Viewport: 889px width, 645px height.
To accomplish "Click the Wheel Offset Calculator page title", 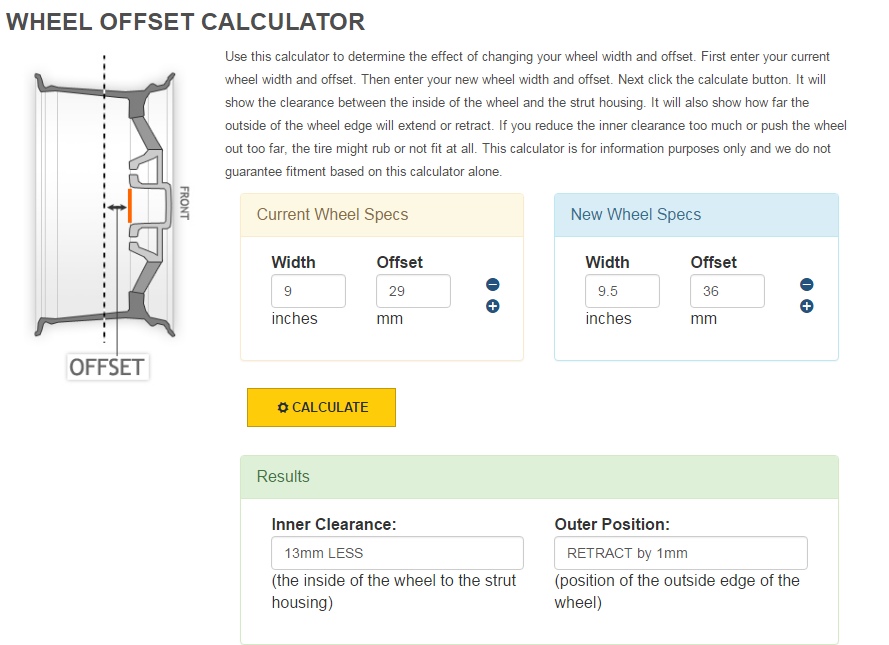I will tap(185, 21).
